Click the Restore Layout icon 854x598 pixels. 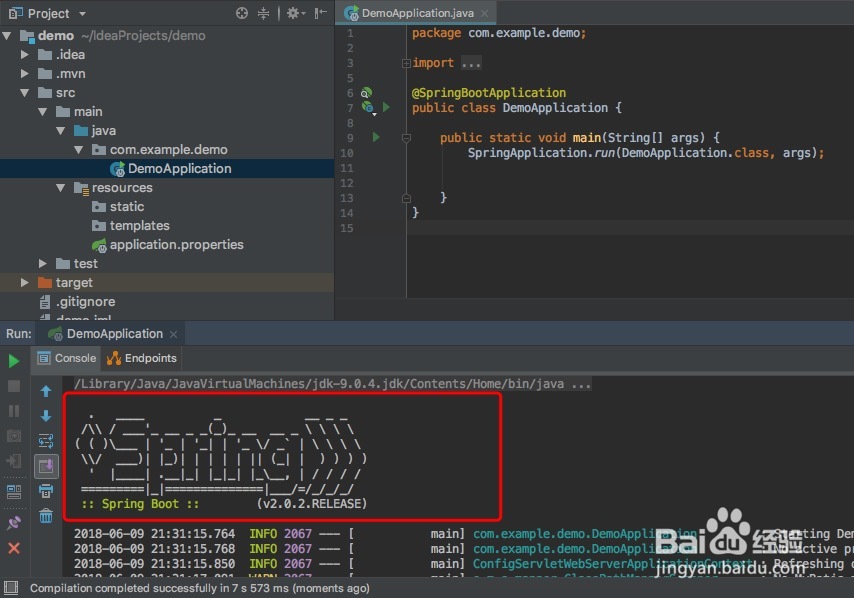coord(14,492)
